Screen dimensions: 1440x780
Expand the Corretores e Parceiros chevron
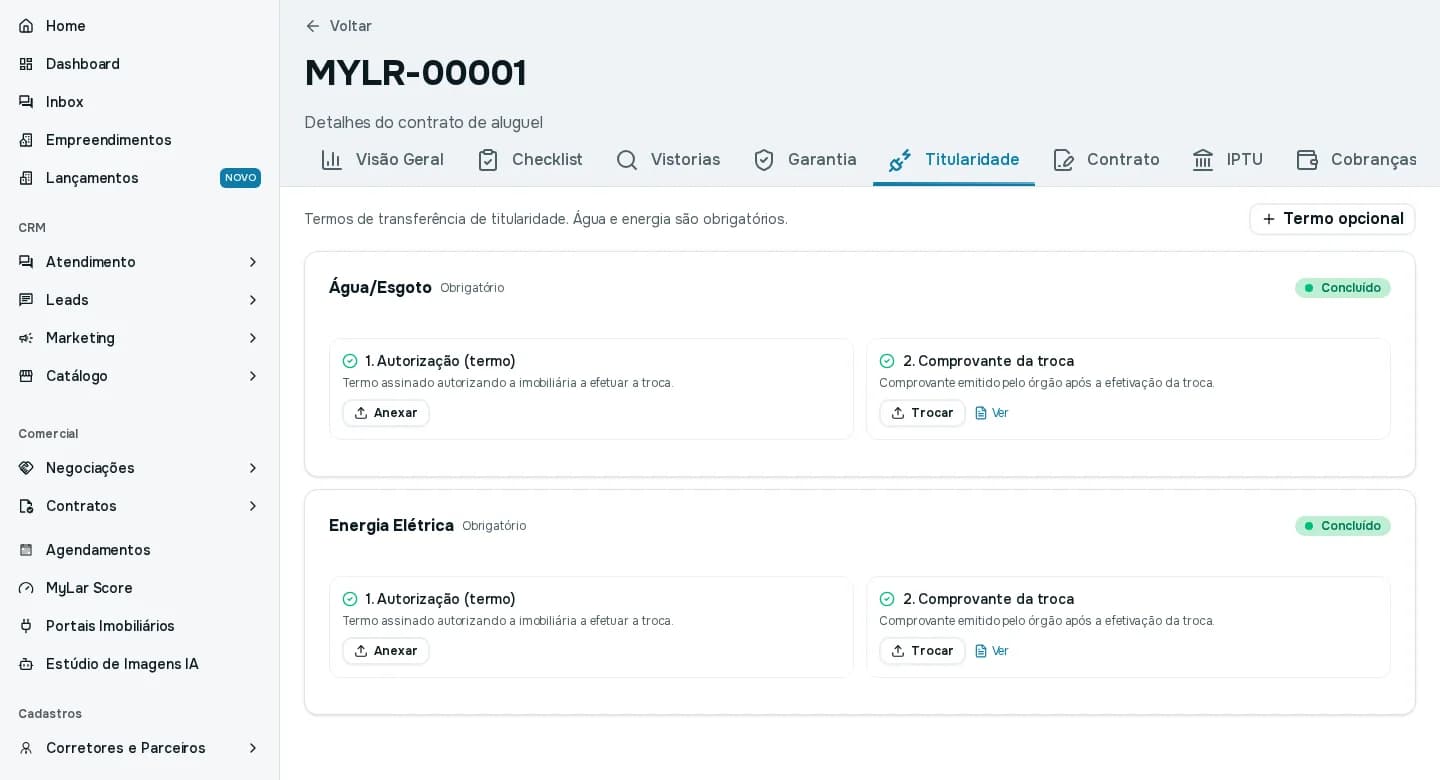pyautogui.click(x=253, y=748)
